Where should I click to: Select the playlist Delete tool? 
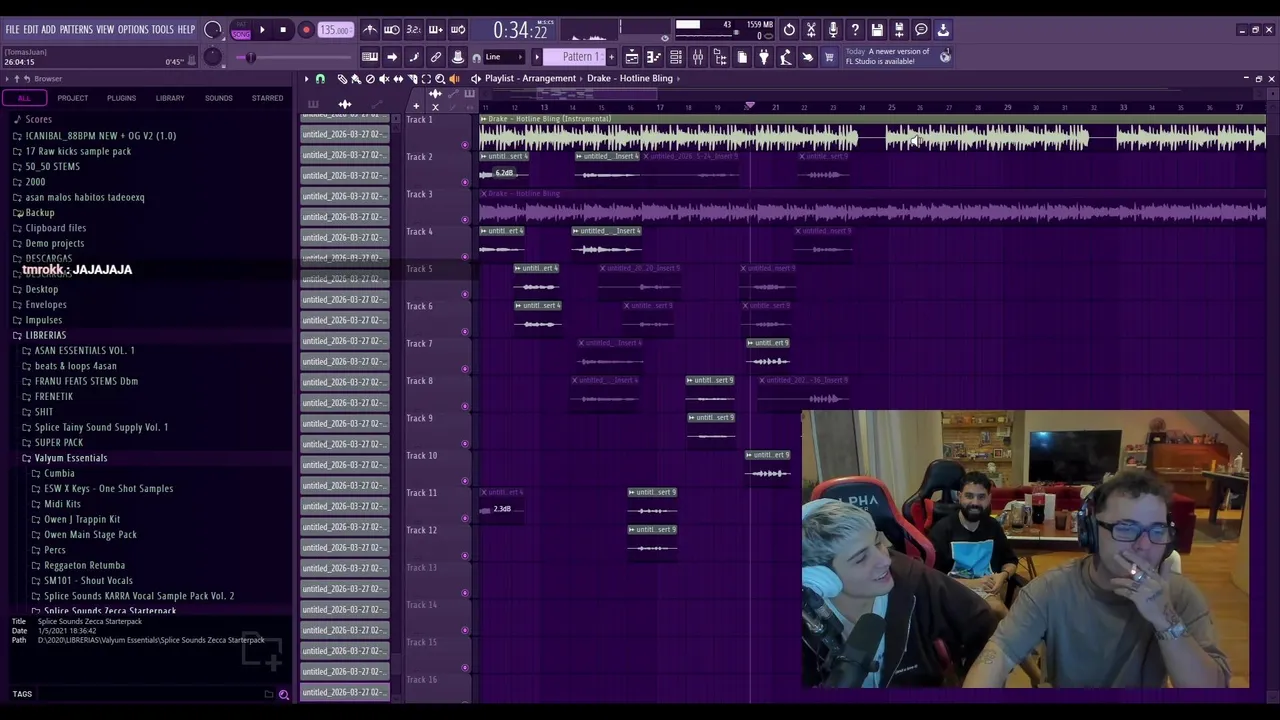tap(370, 78)
